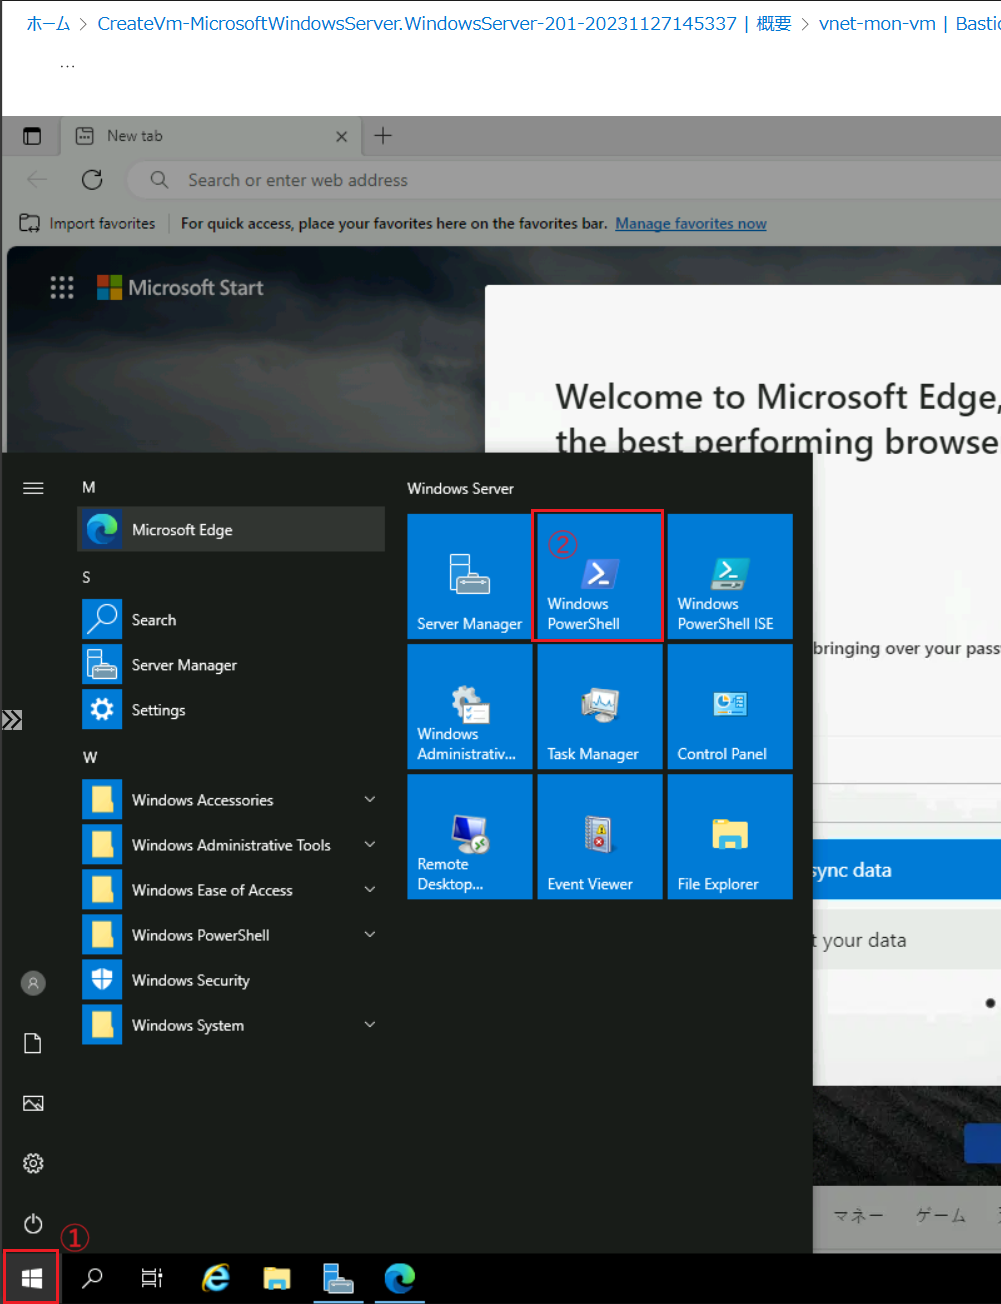Open the Task Manager tile
The height and width of the screenshot is (1304, 1001).
[x=600, y=707]
